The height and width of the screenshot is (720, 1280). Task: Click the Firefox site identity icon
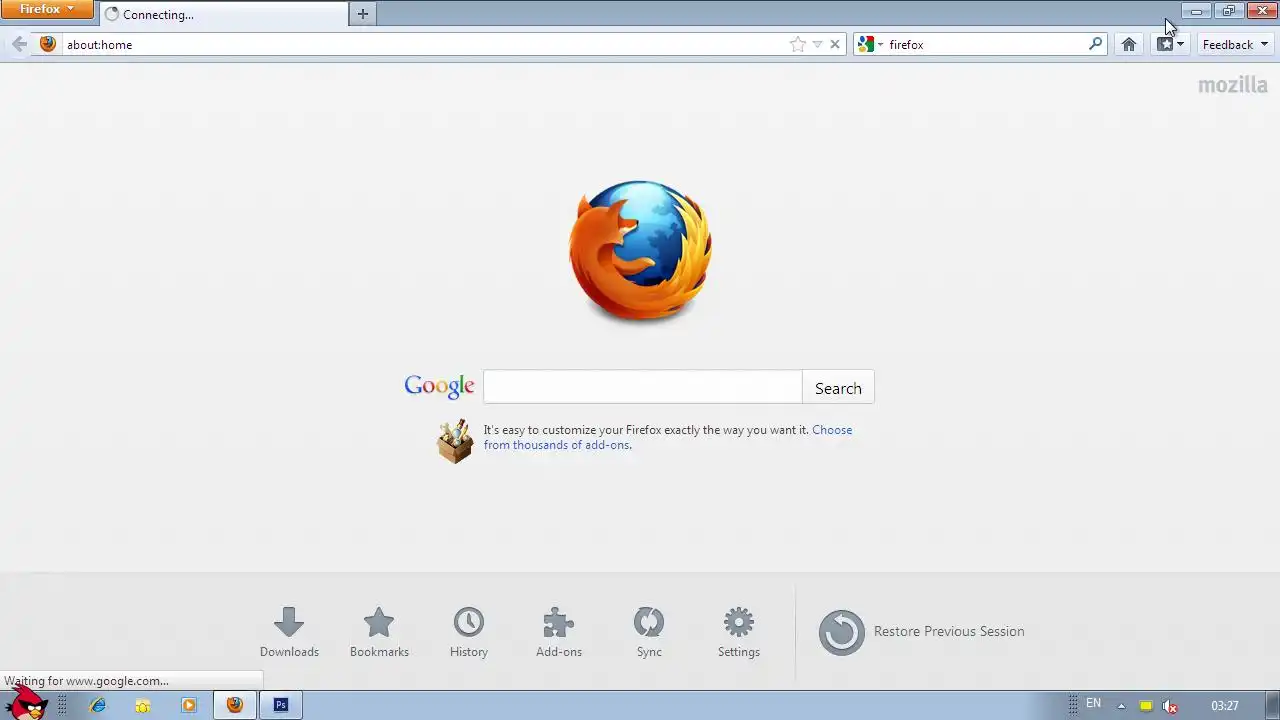tap(47, 44)
